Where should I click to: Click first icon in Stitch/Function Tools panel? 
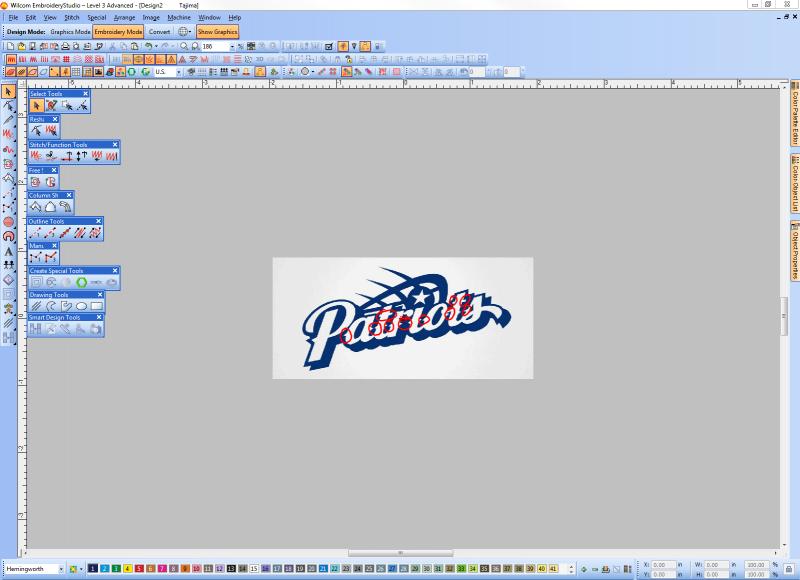coord(36,156)
